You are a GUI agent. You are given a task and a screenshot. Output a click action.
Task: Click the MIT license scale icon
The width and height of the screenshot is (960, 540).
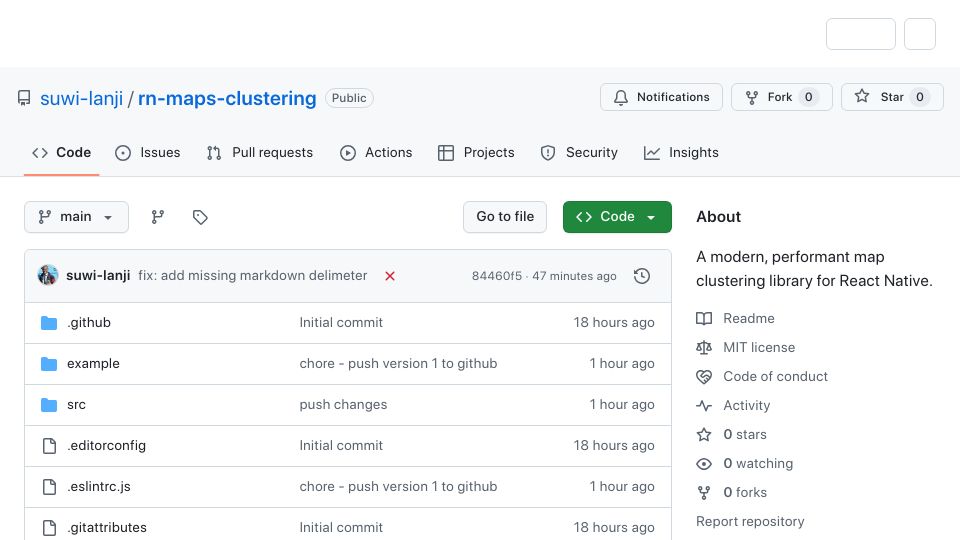[704, 347]
